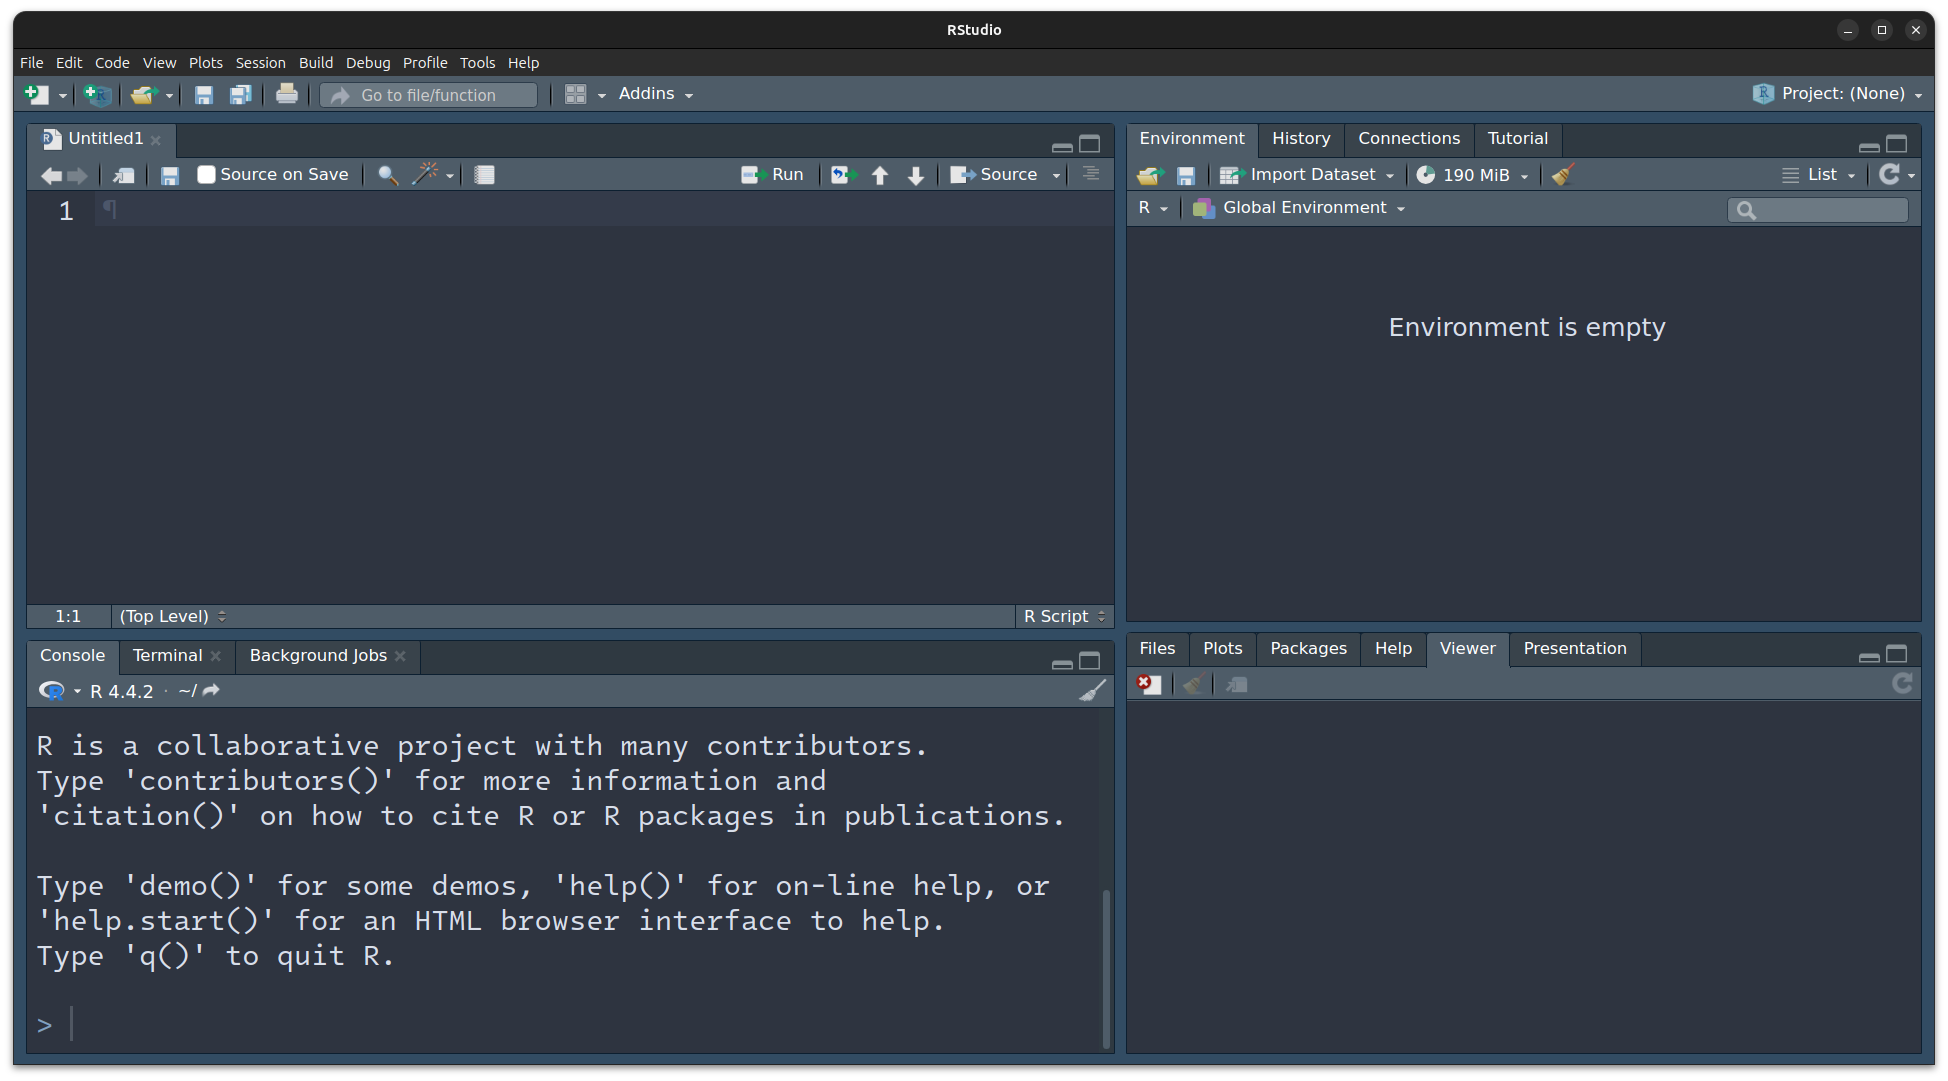Image resolution: width=1948 pixels, height=1081 pixels.
Task: Click the save workspace icon in Environment pane
Action: [x=1186, y=175]
